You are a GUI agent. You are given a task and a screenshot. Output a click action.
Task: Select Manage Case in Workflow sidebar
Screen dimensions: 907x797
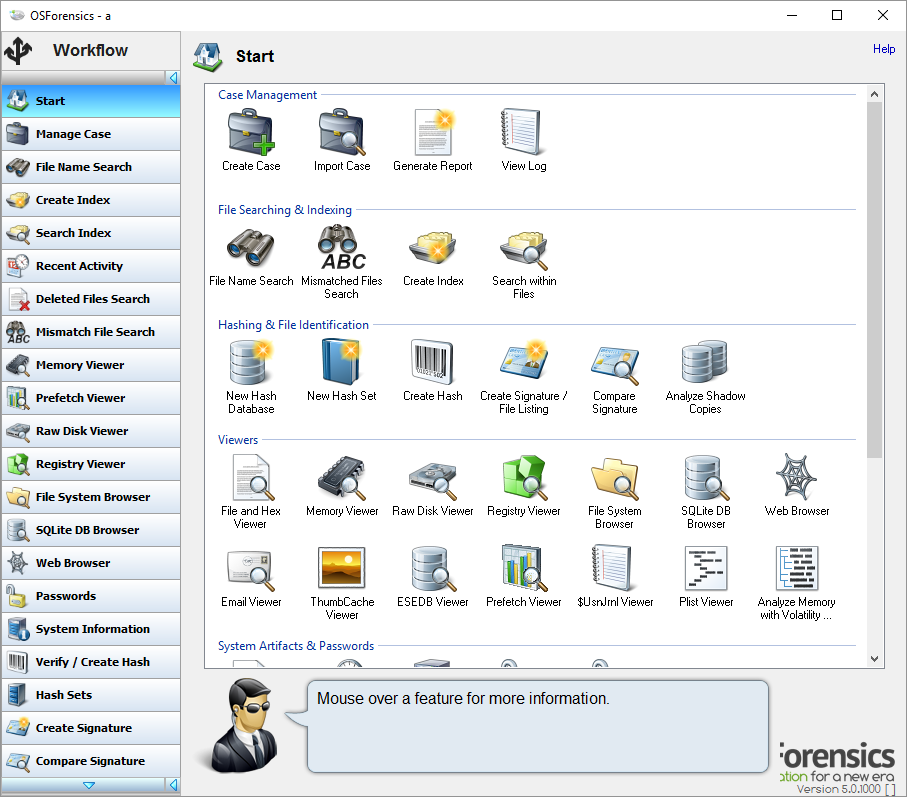pos(90,134)
